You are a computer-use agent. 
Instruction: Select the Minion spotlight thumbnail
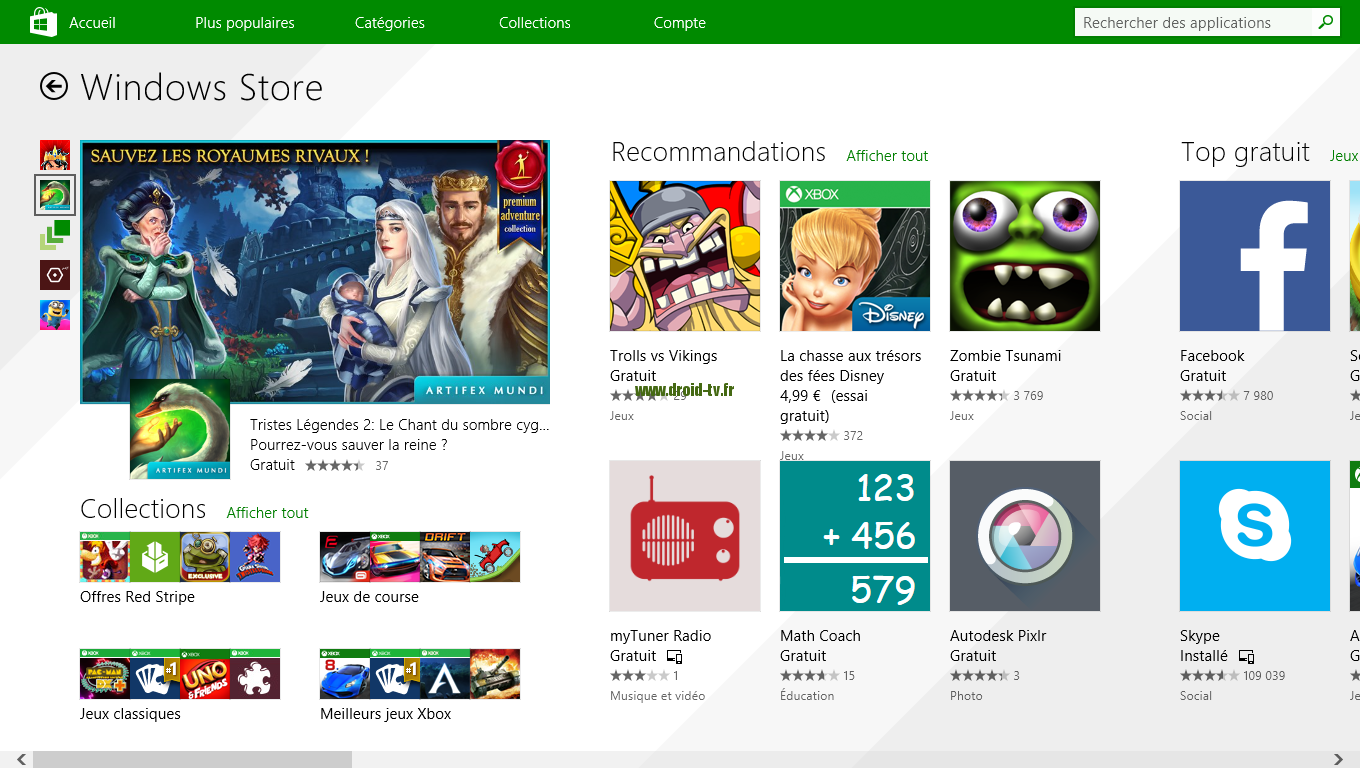click(55, 315)
